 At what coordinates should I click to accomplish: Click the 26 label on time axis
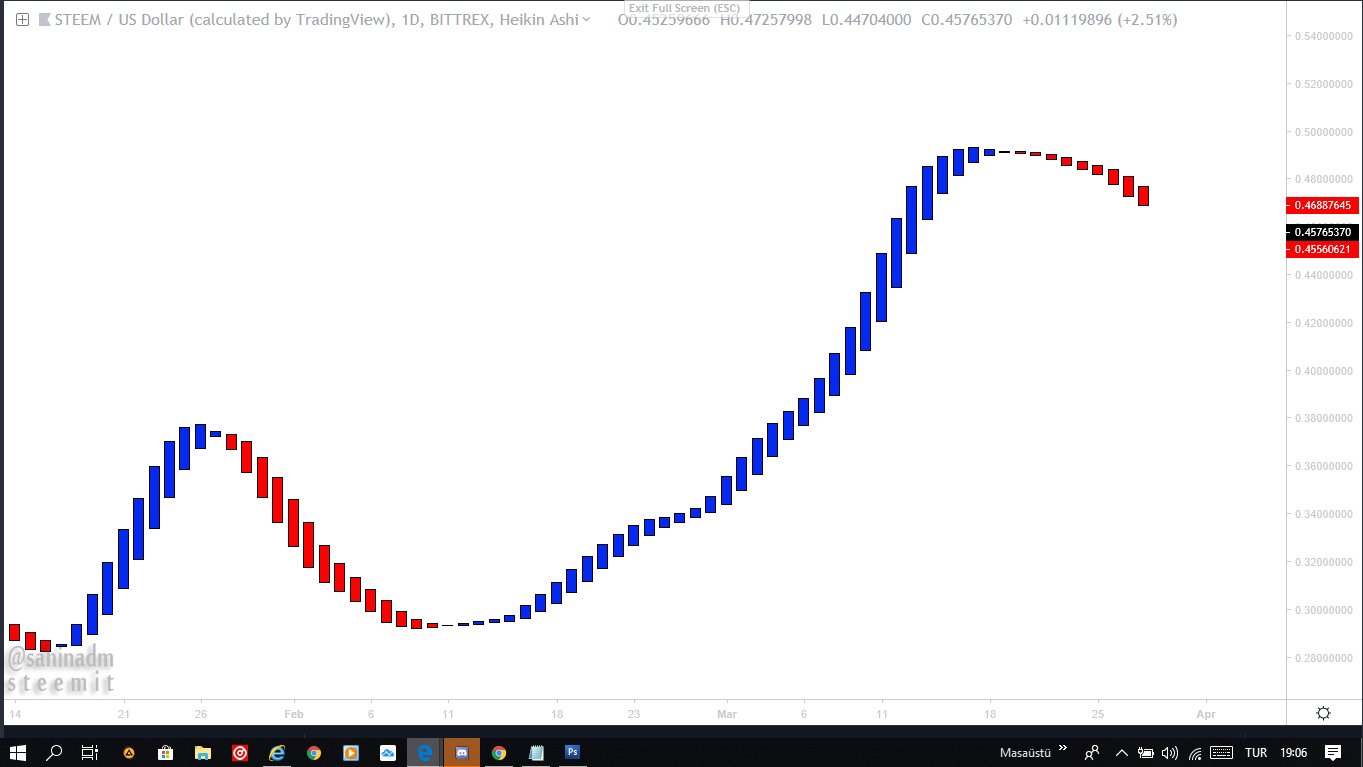click(x=200, y=714)
